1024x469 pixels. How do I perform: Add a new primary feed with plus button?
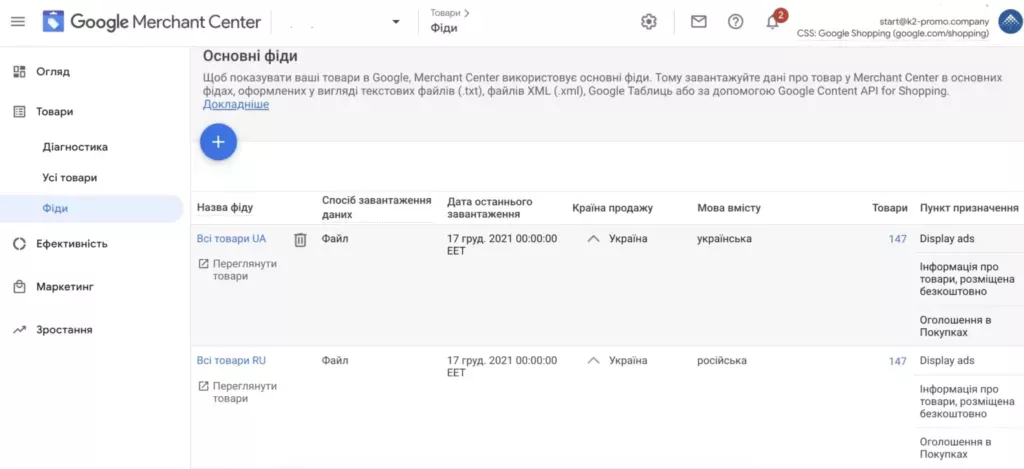(218, 142)
